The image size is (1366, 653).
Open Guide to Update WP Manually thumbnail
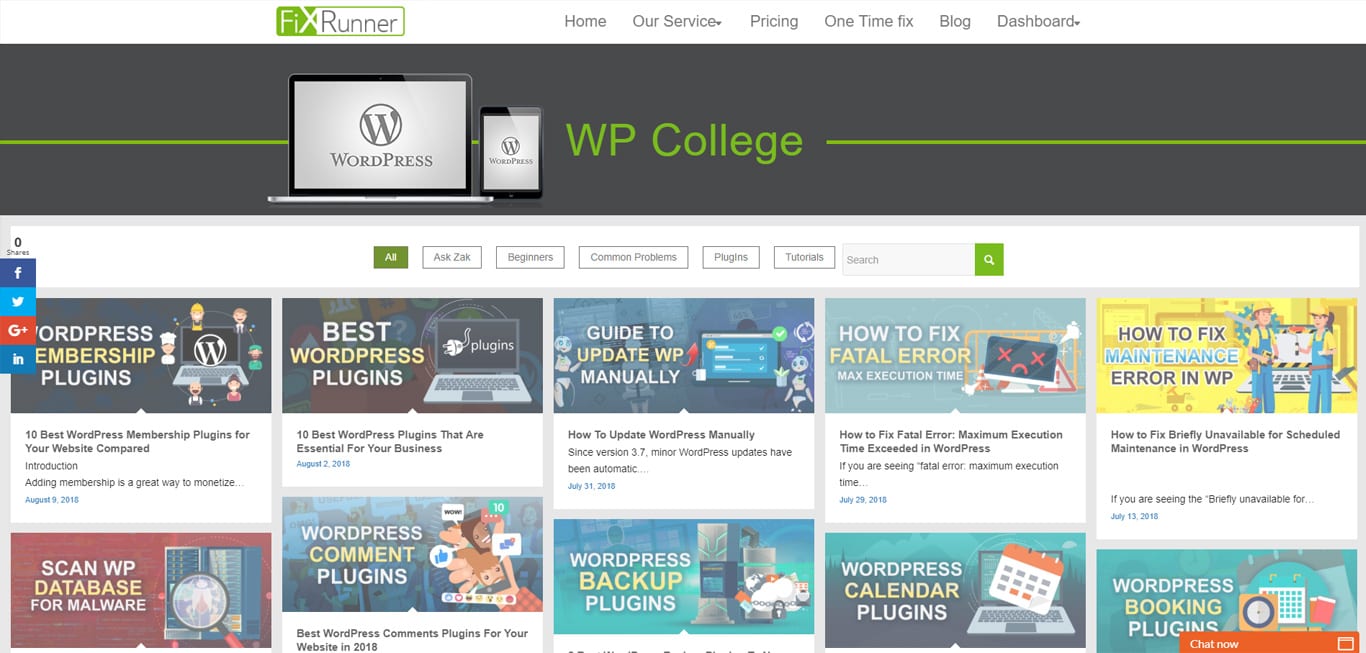(x=684, y=355)
